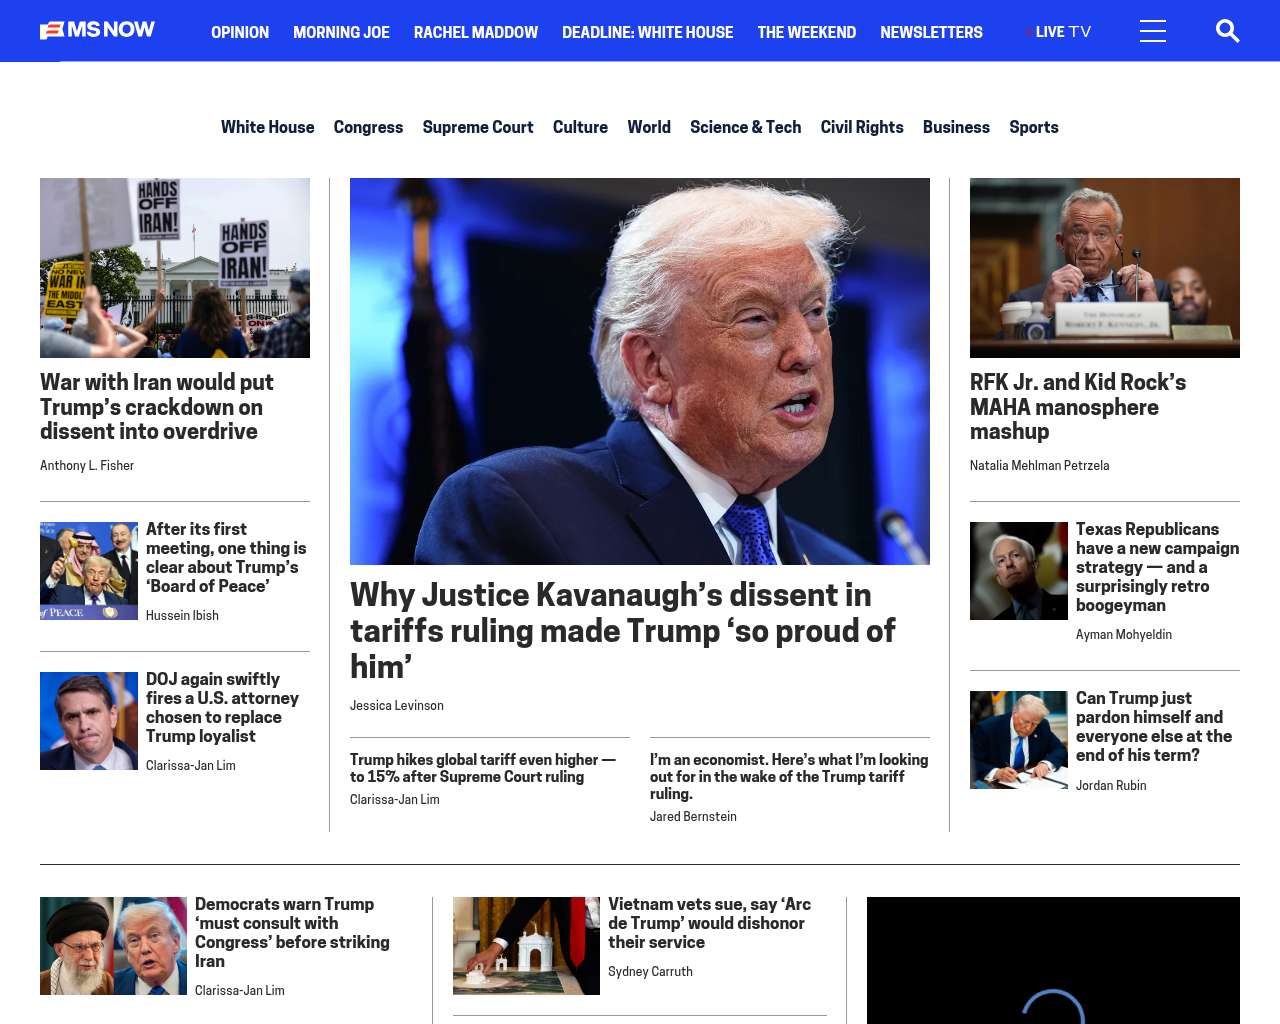Click the loading video player
This screenshot has height=1024, width=1280.
(1052, 960)
